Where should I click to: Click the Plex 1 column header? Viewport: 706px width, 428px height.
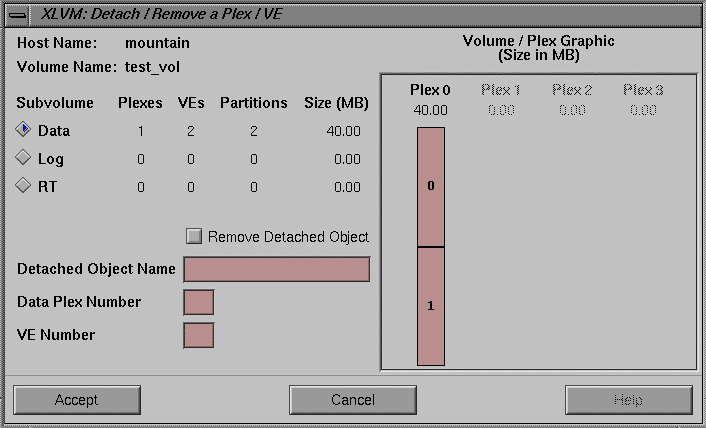(x=501, y=90)
